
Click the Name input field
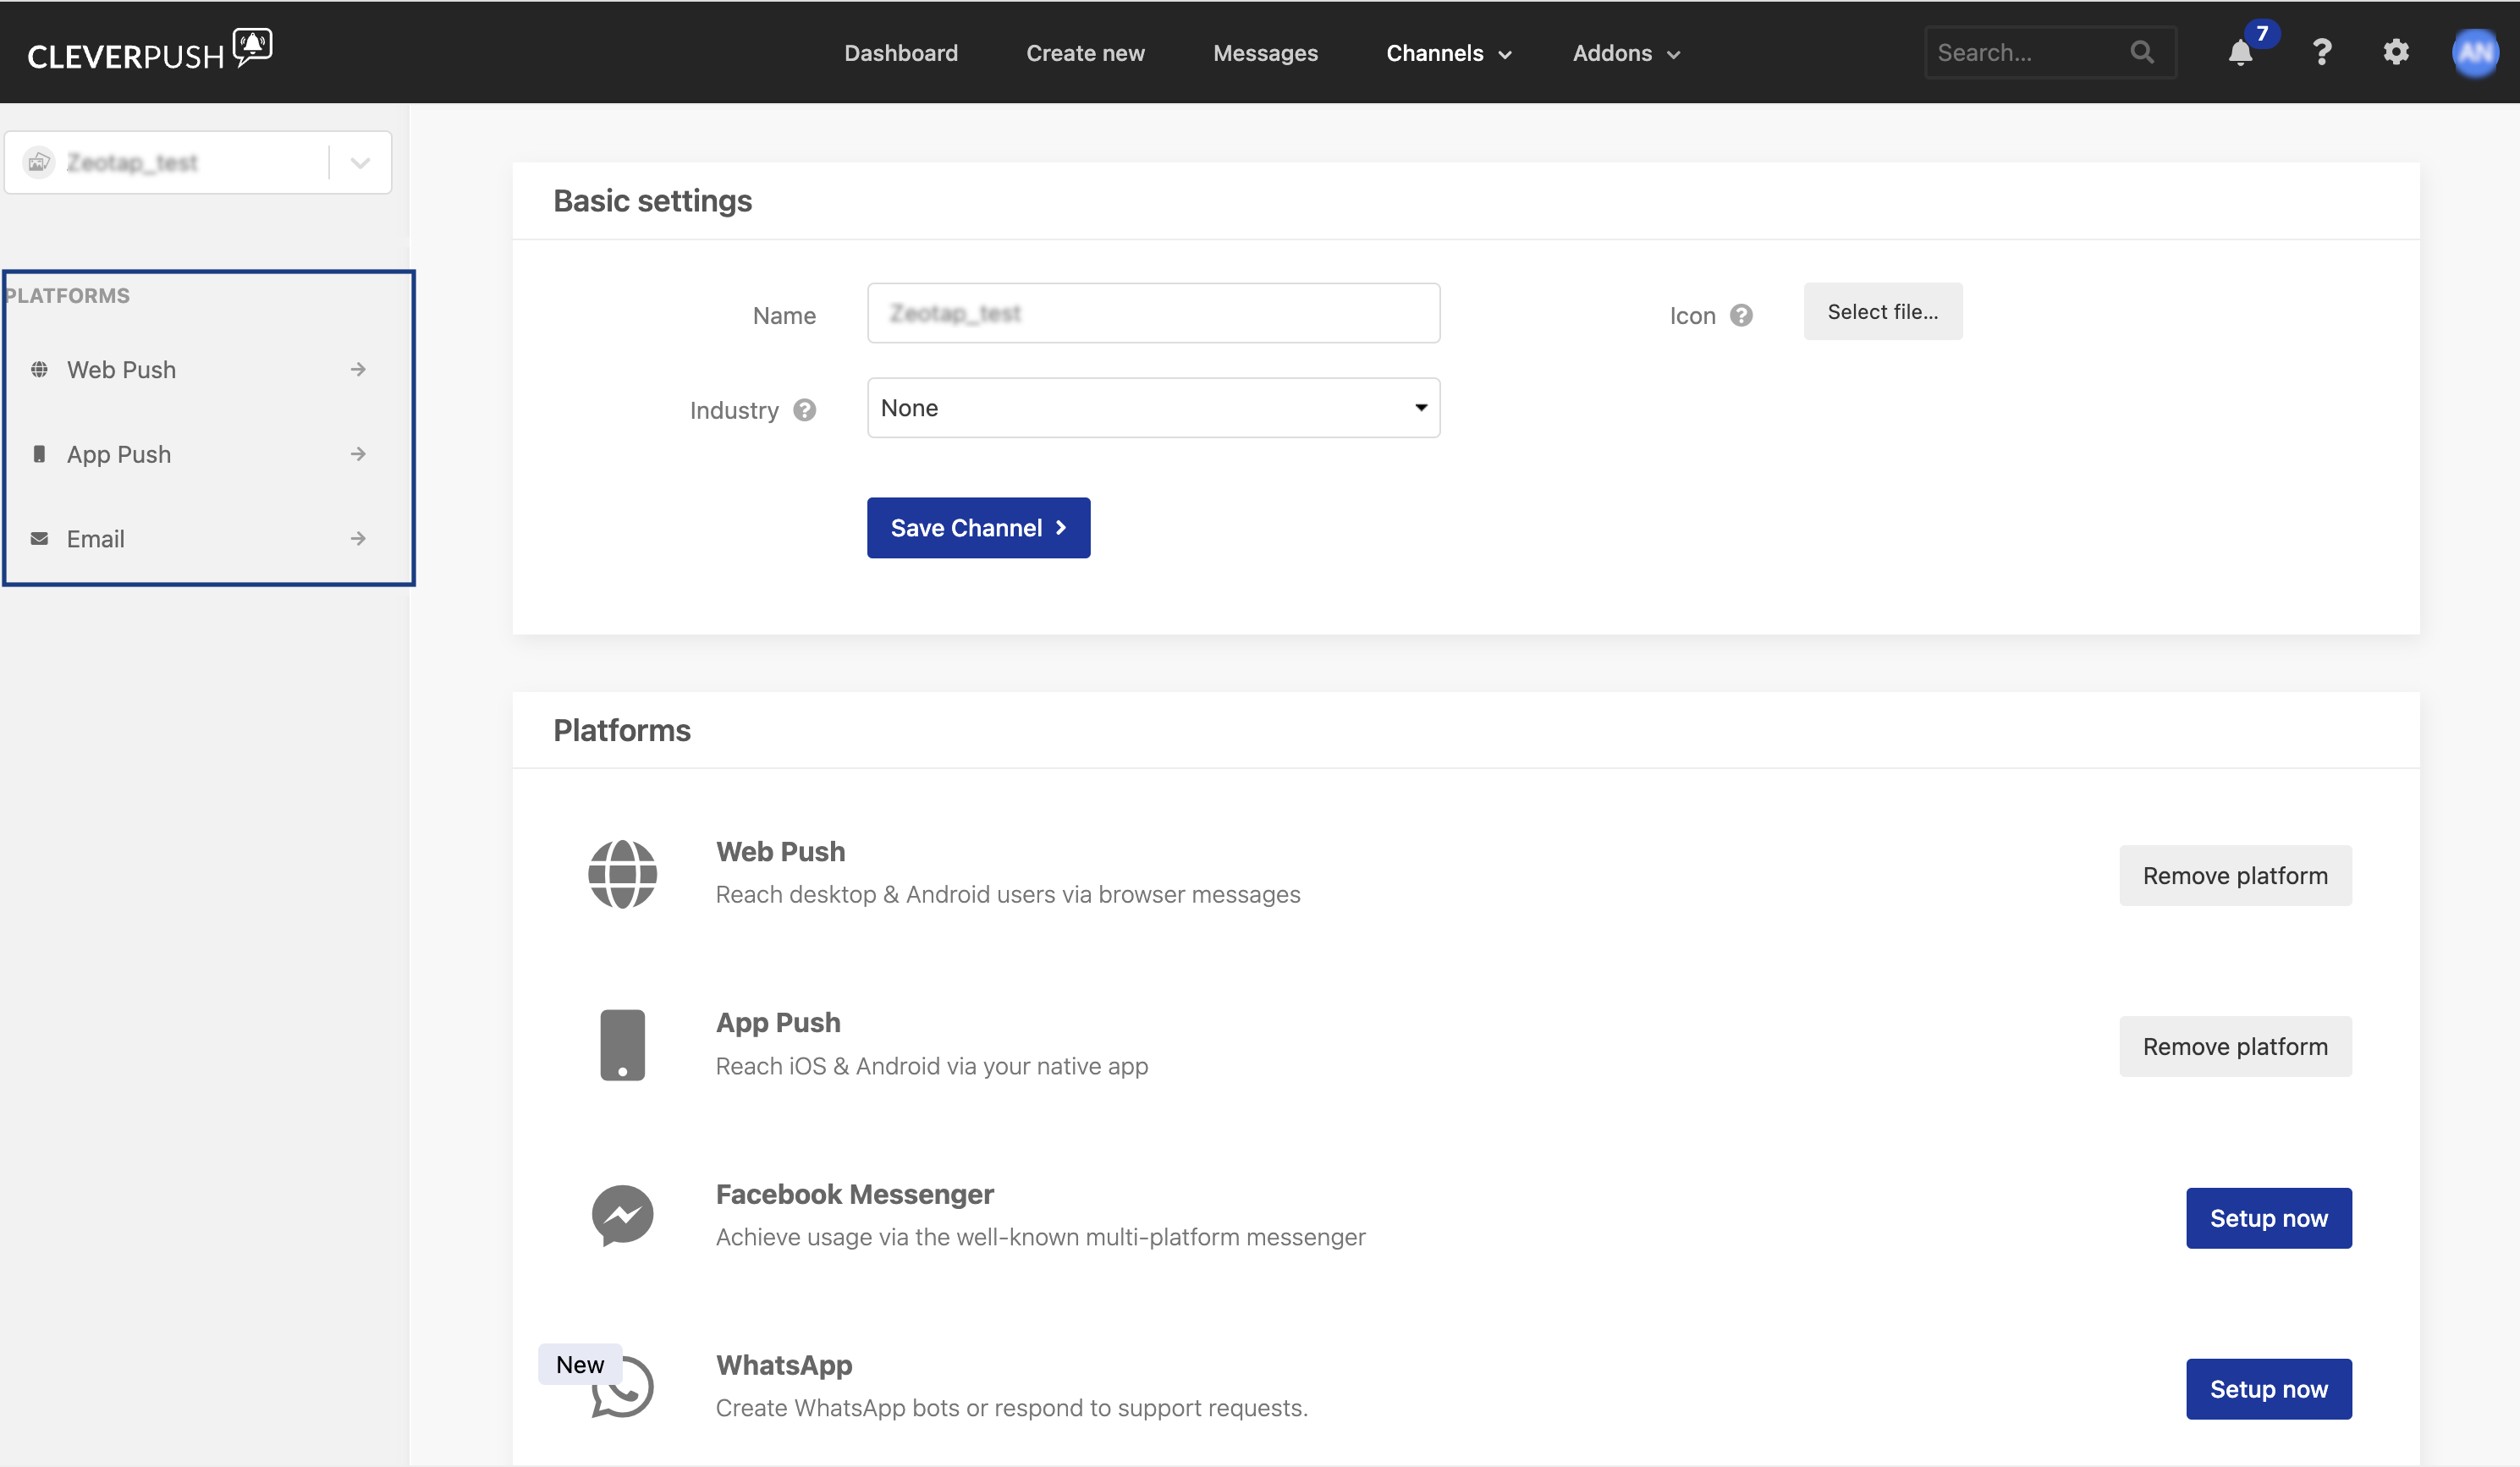1153,313
